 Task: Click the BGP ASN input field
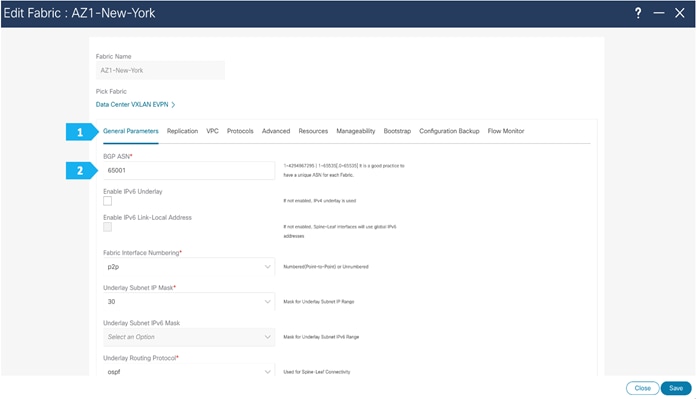coord(189,170)
